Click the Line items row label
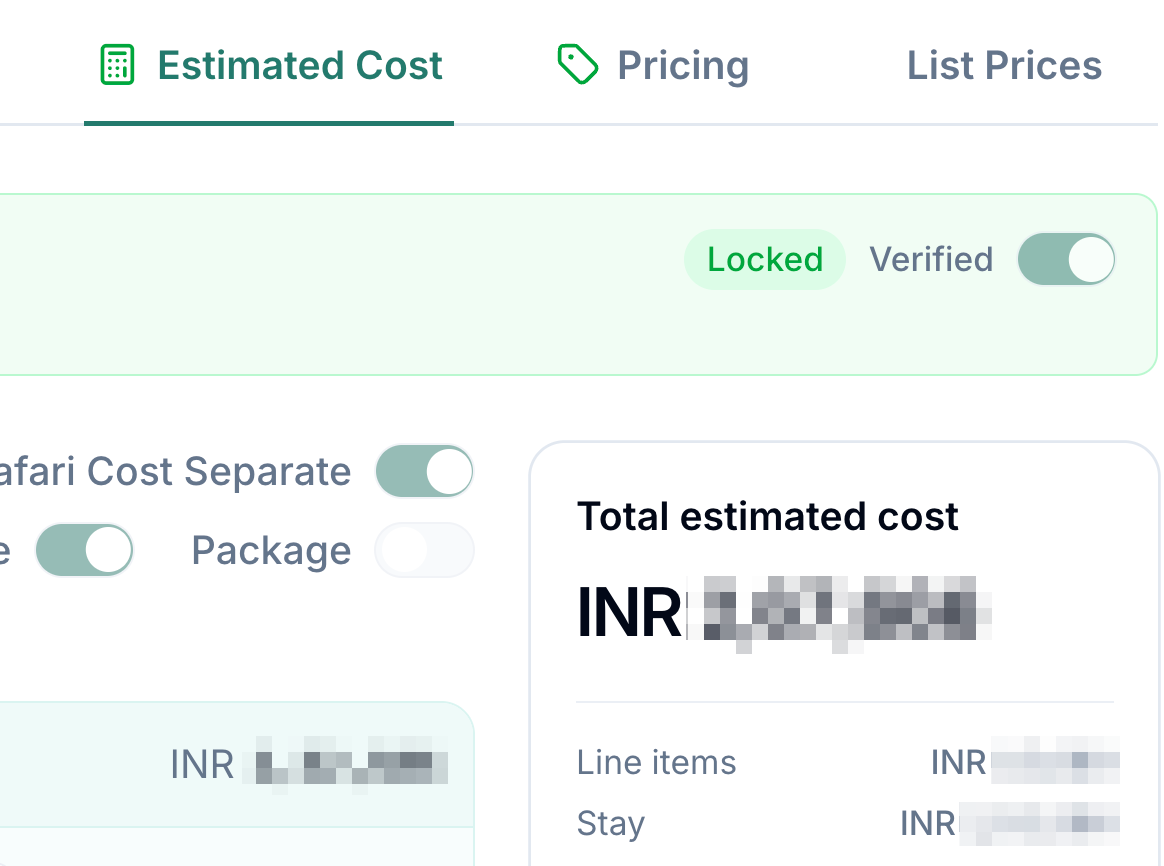Image resolution: width=1164 pixels, height=866 pixels. pos(656,762)
